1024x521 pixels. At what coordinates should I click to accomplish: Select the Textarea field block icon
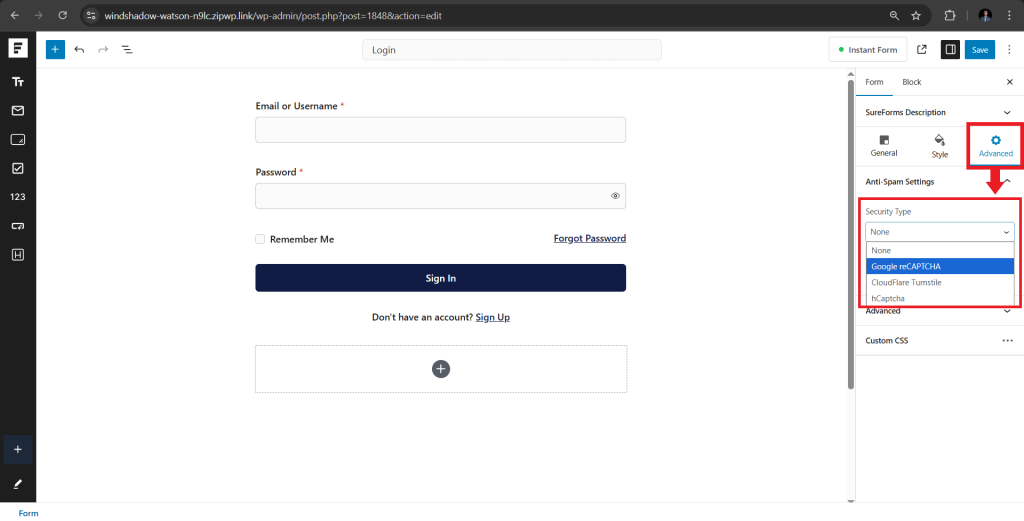pyautogui.click(x=18, y=140)
